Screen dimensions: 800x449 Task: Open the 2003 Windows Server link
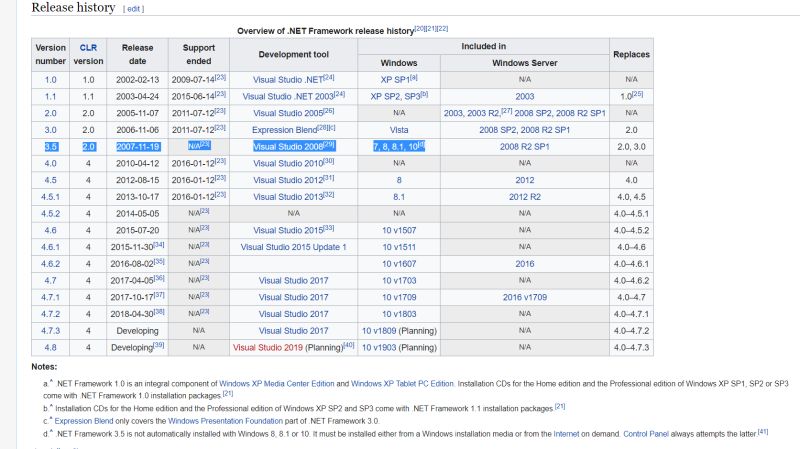(x=524, y=96)
